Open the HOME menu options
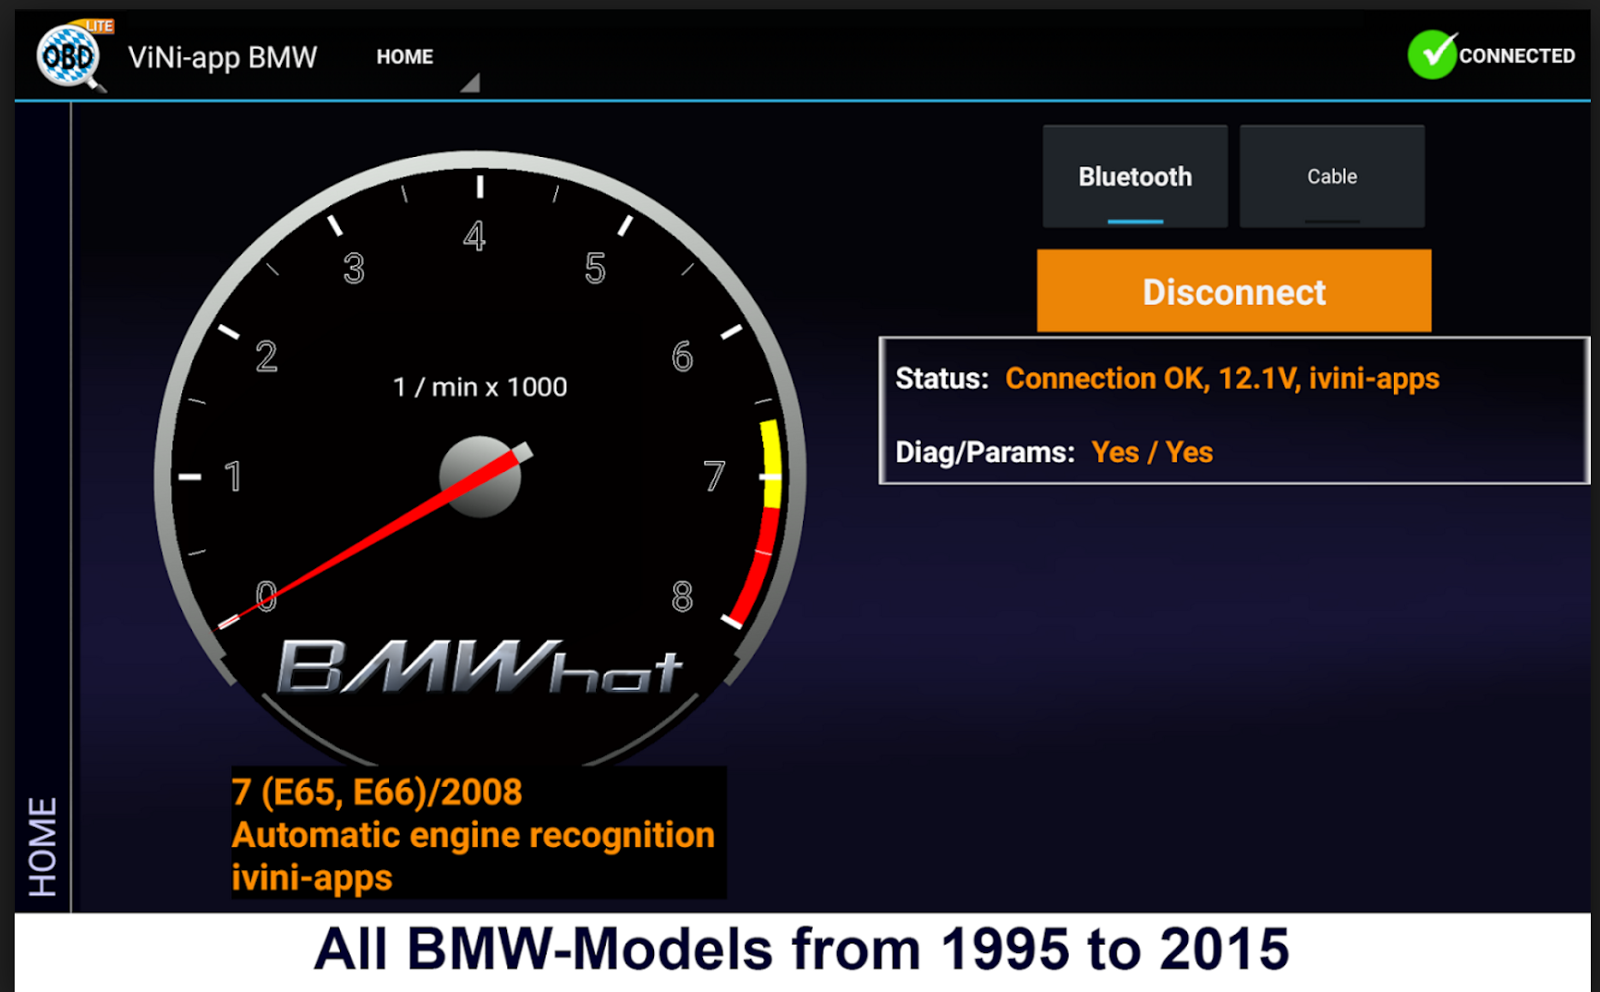The image size is (1600, 992). click(x=404, y=57)
